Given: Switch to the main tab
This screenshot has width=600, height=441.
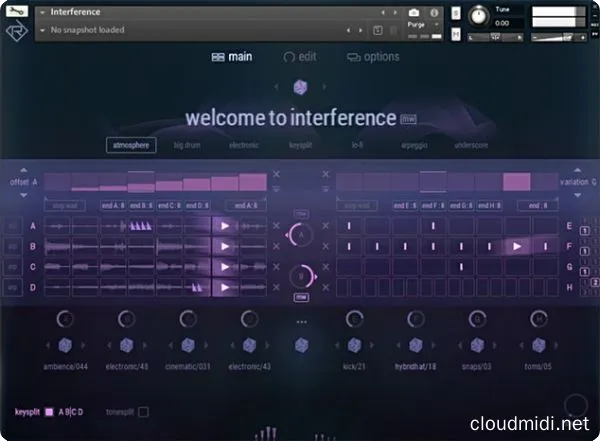Looking at the screenshot, I should pyautogui.click(x=232, y=57).
